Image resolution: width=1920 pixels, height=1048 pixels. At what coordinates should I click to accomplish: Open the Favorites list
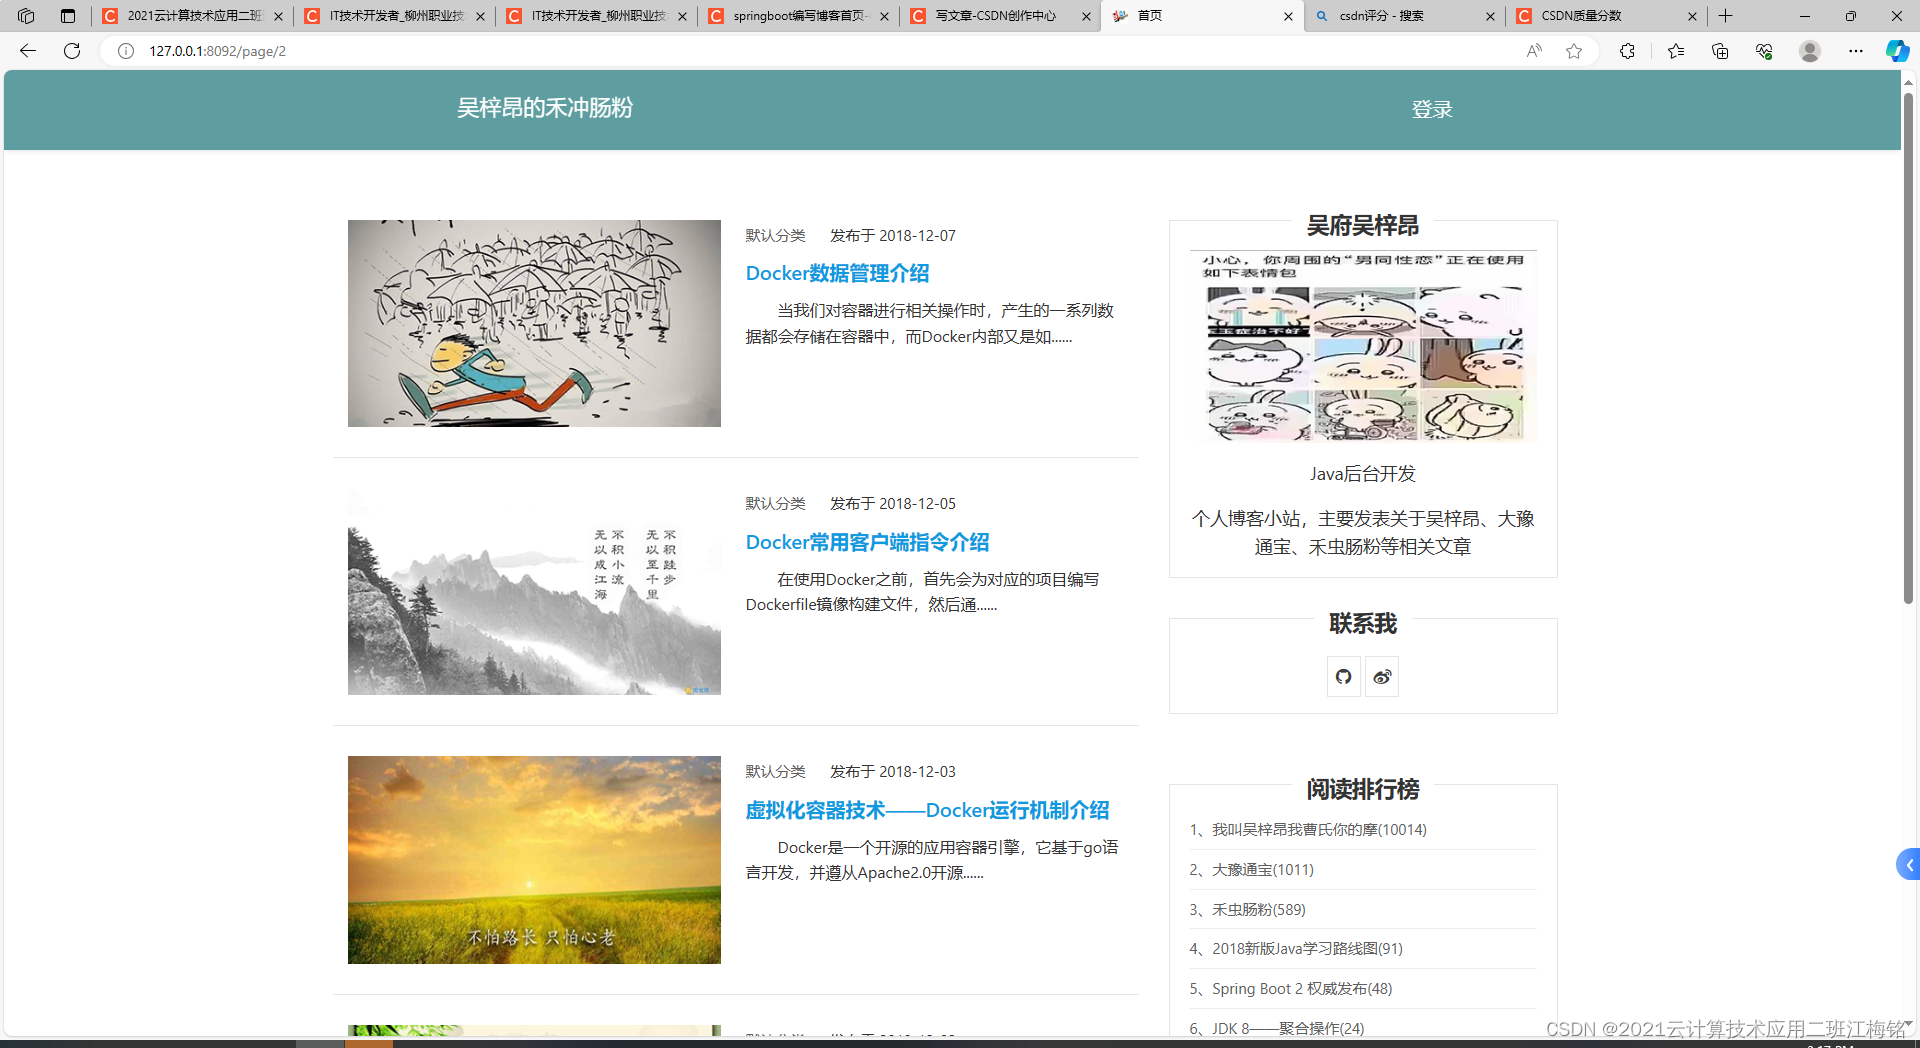1676,51
